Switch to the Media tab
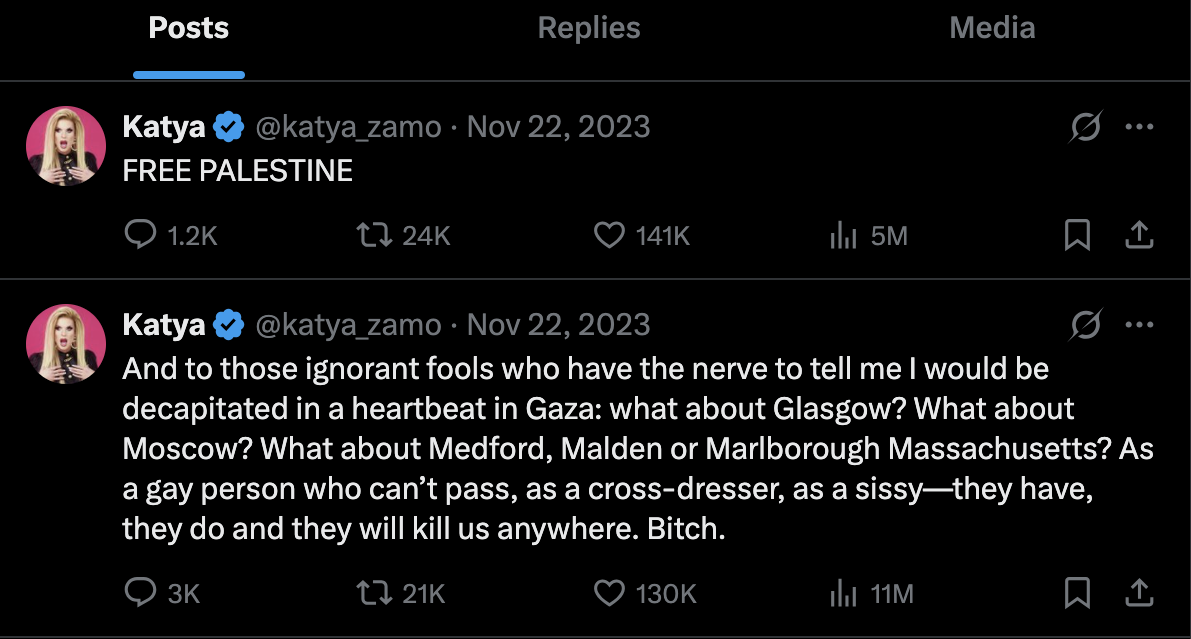 pyautogui.click(x=991, y=28)
